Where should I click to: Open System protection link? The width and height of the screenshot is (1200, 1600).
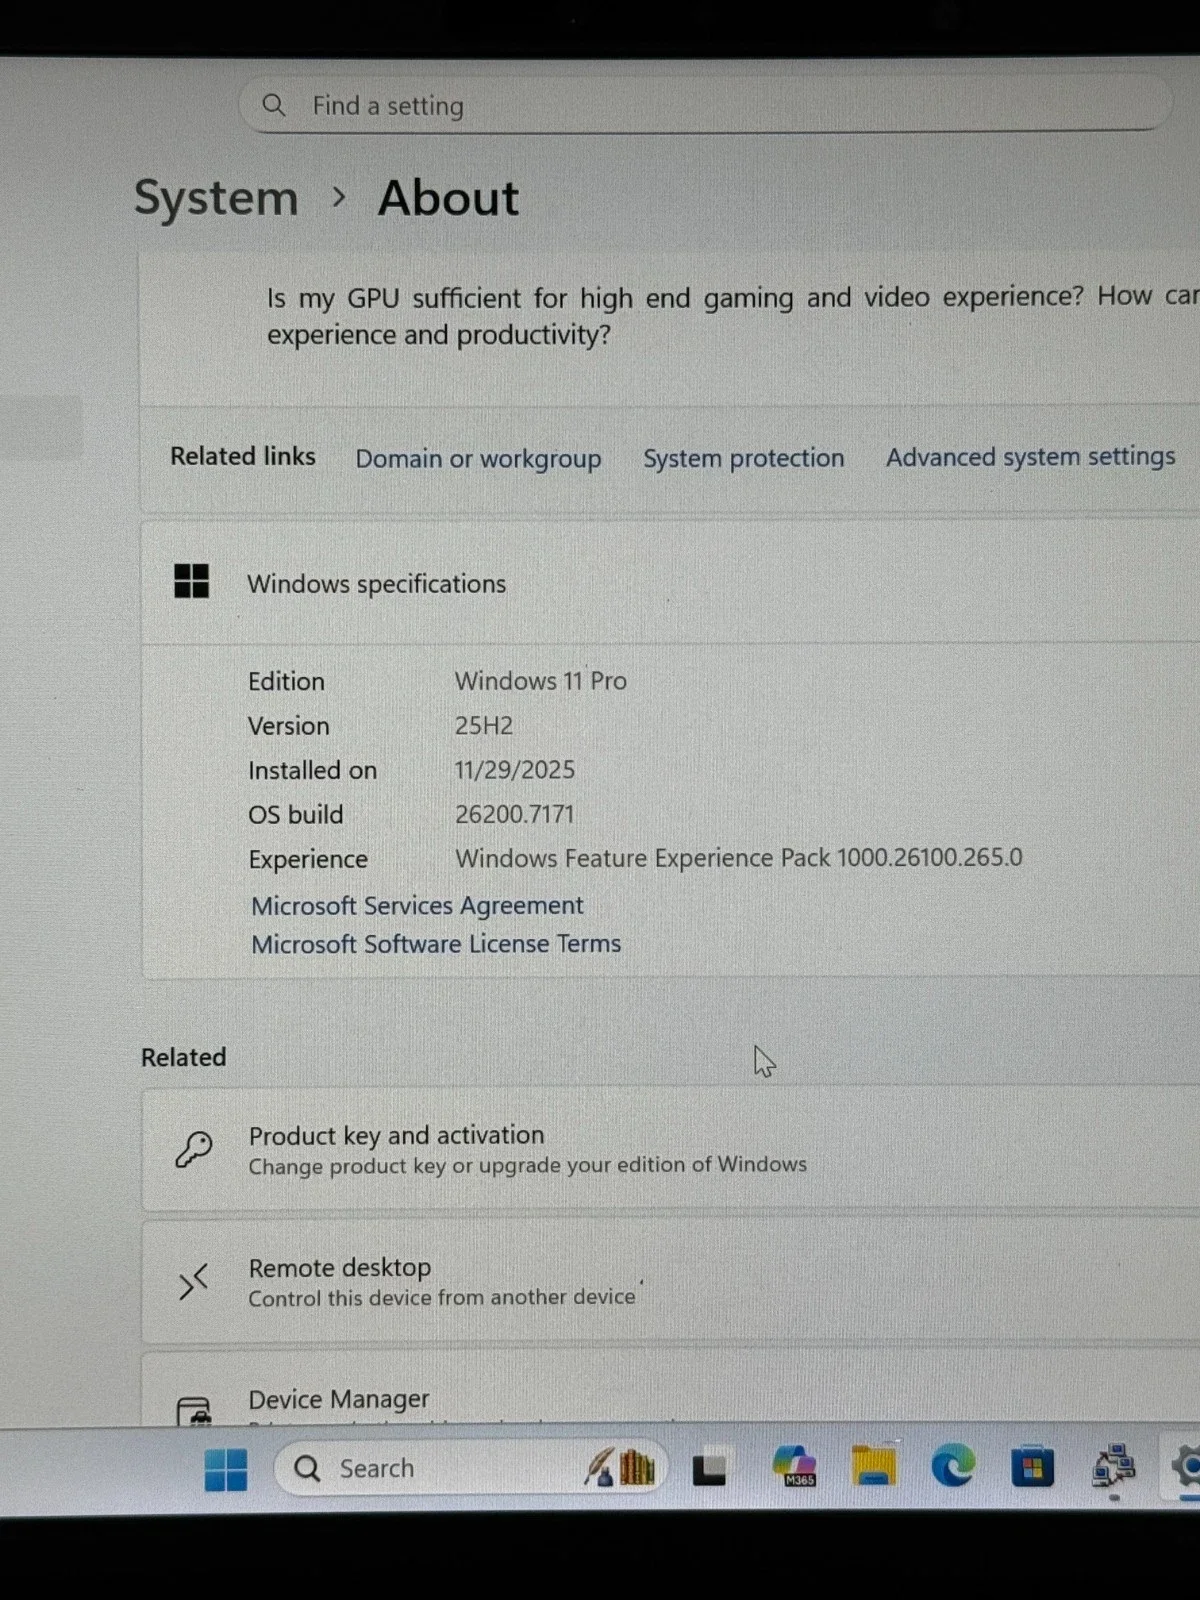(x=743, y=458)
